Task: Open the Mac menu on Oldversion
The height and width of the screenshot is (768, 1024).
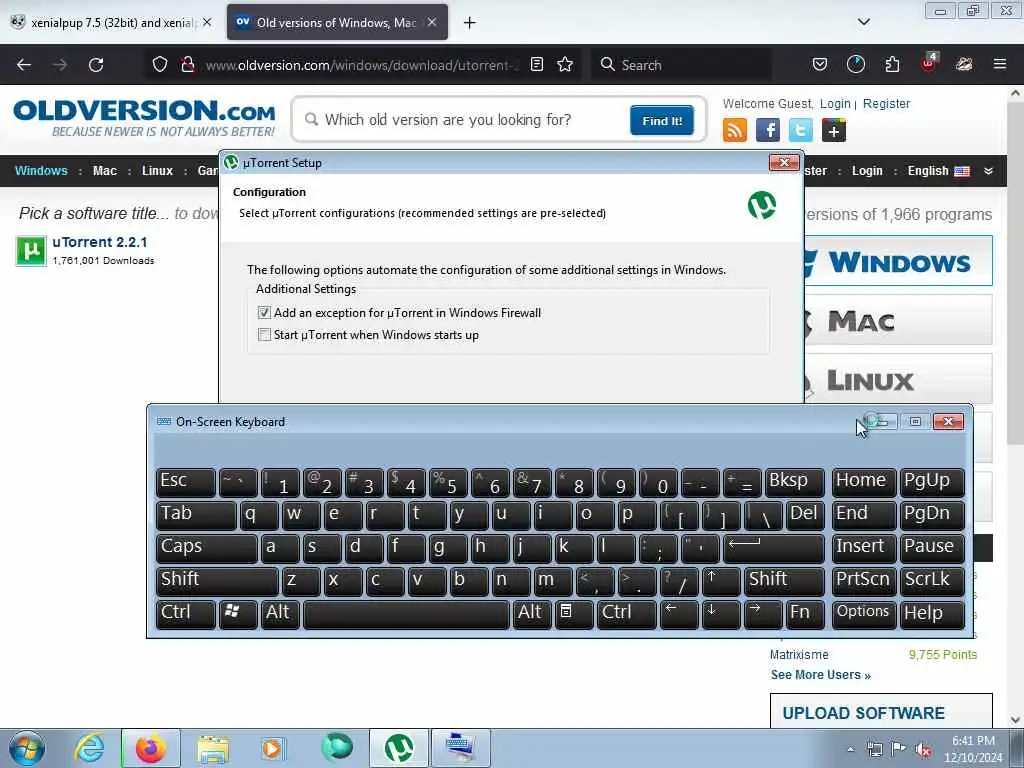Action: pyautogui.click(x=104, y=171)
